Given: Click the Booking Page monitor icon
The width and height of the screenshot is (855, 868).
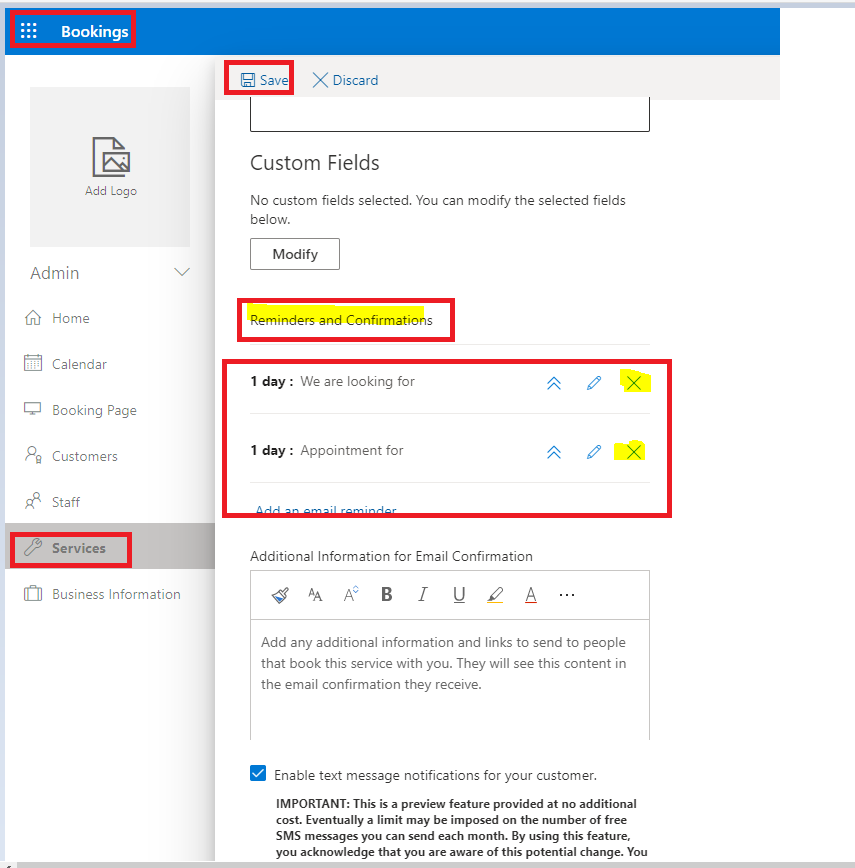Looking at the screenshot, I should [33, 409].
